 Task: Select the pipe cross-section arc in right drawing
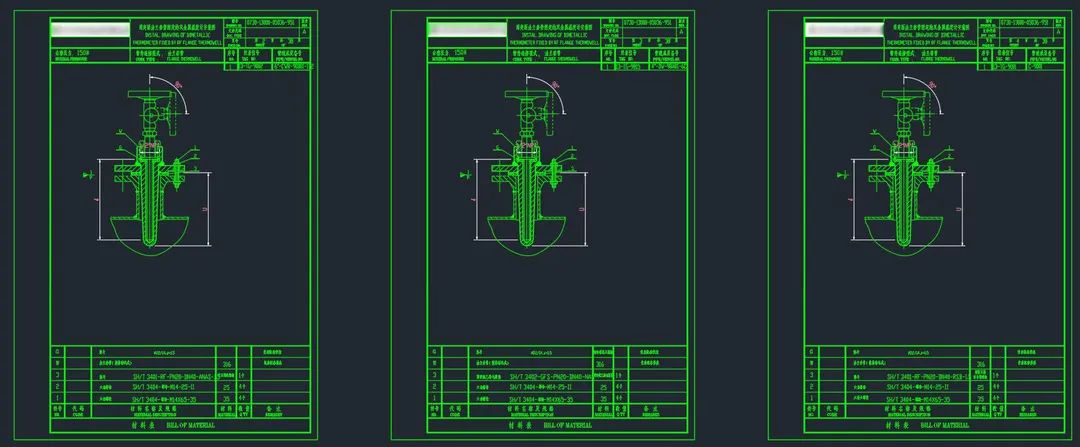(903, 236)
